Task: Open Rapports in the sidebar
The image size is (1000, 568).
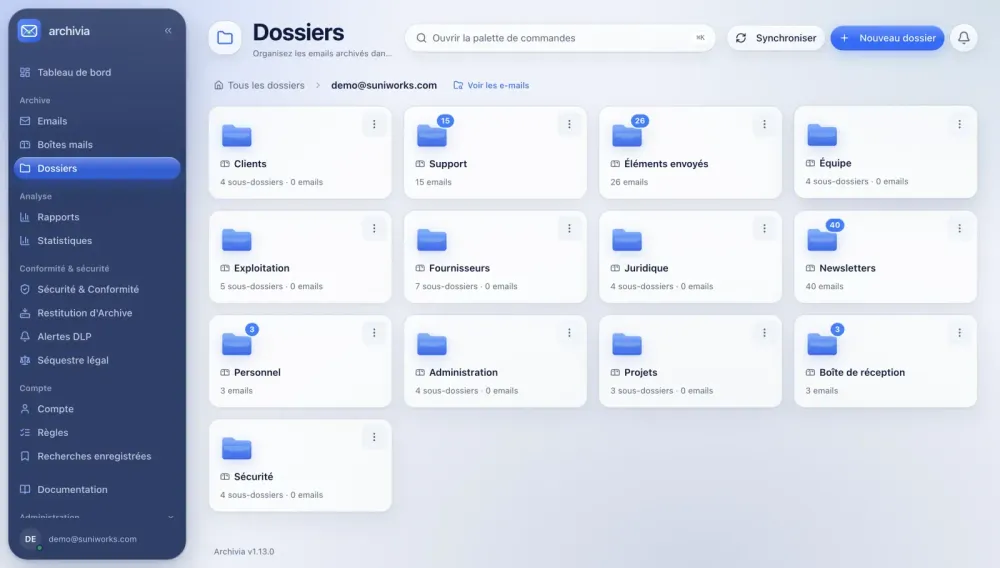Action: (x=97, y=217)
